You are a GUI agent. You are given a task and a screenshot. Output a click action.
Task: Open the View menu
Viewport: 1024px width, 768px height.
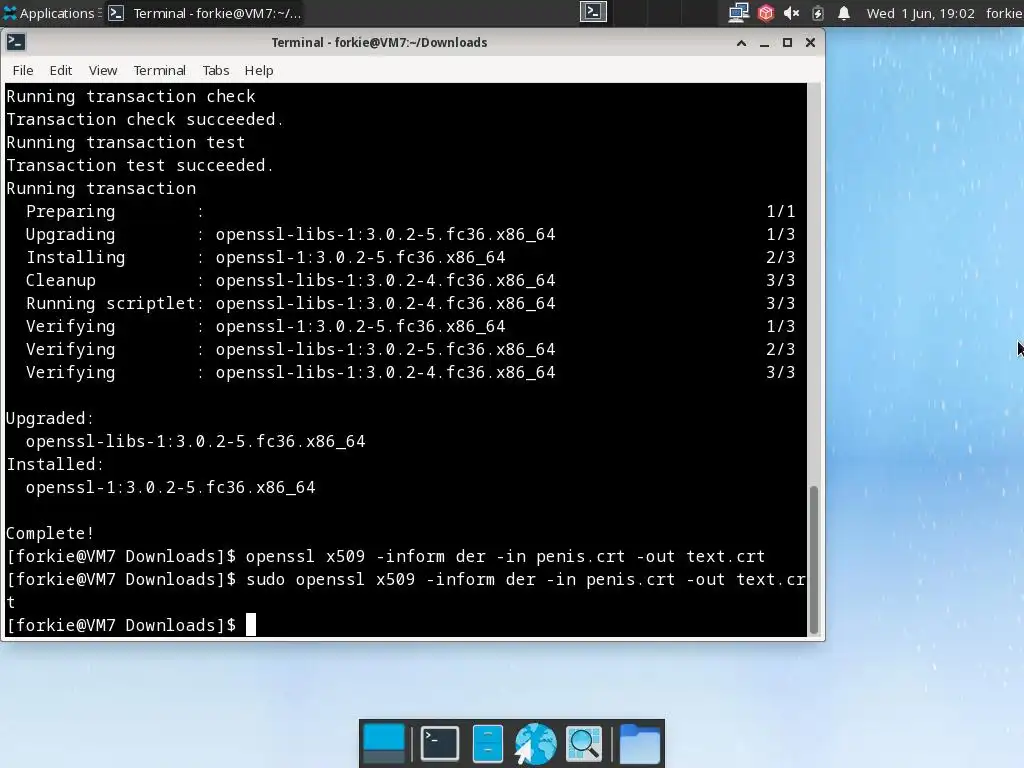coord(103,71)
